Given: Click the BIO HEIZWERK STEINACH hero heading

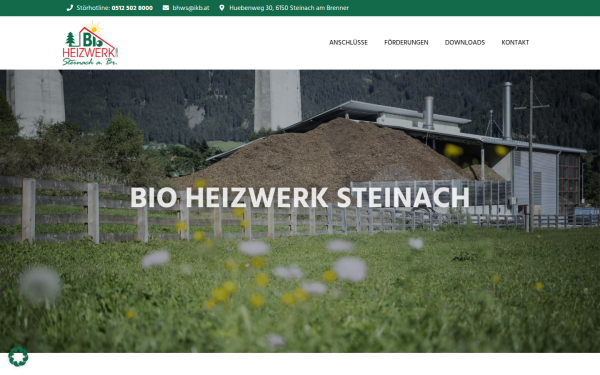Looking at the screenshot, I should click(300, 197).
